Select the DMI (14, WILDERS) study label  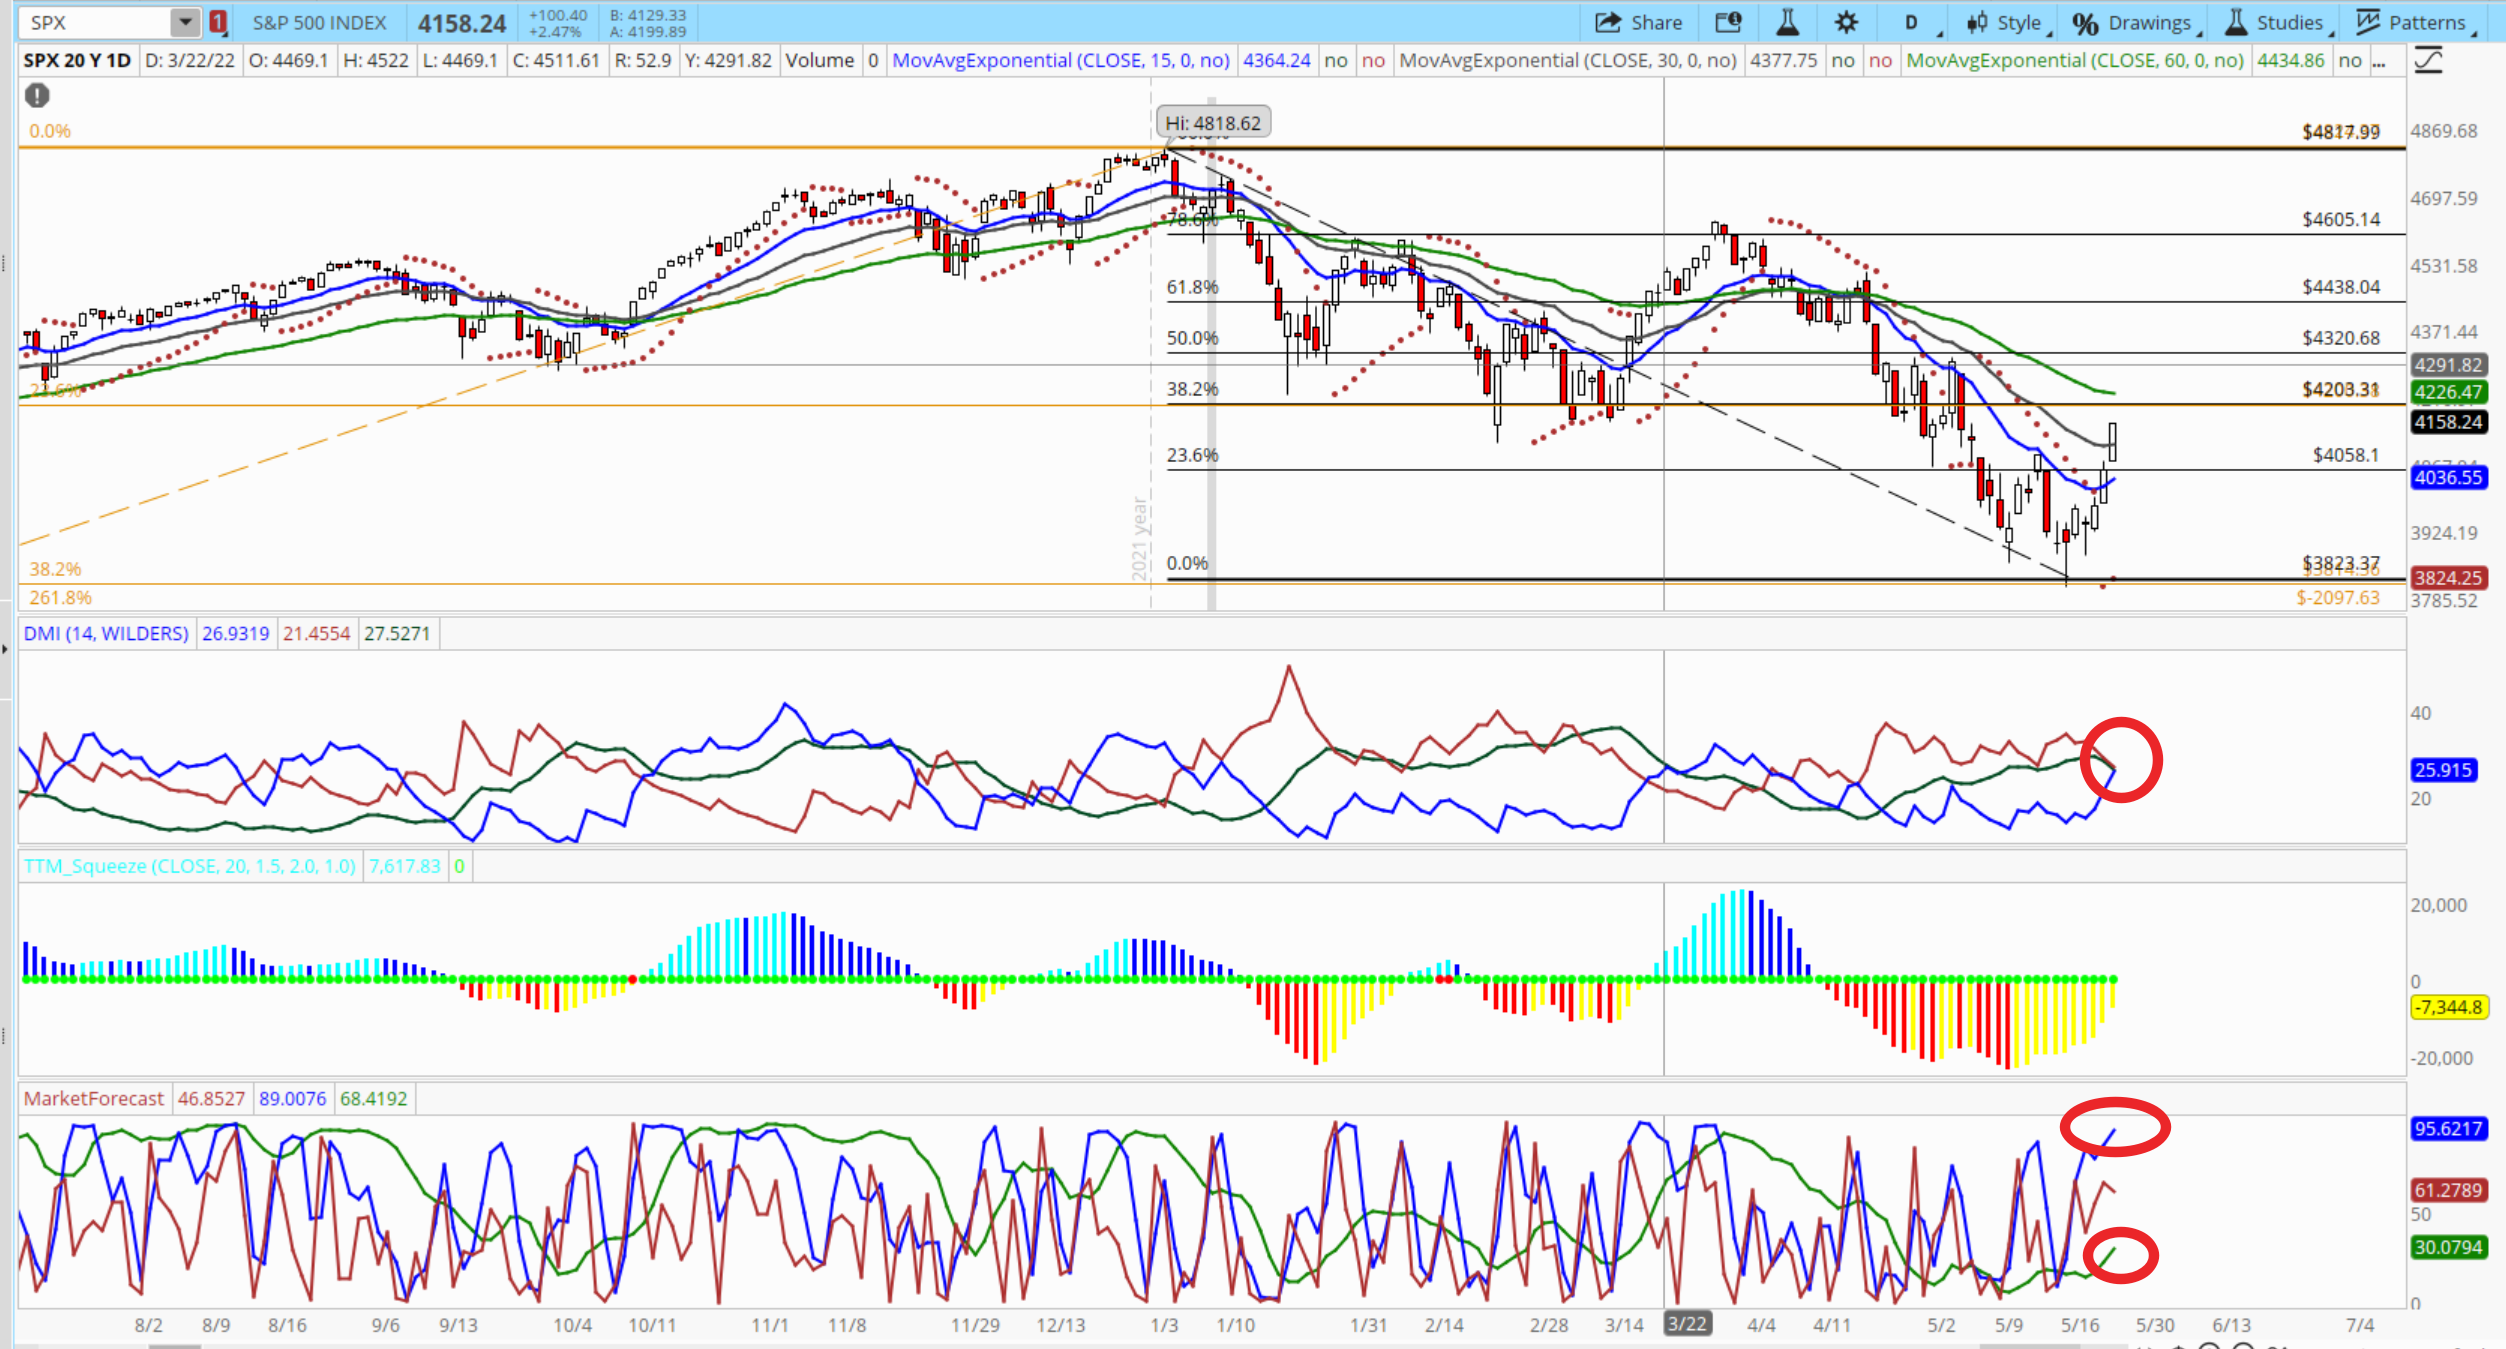[x=106, y=634]
